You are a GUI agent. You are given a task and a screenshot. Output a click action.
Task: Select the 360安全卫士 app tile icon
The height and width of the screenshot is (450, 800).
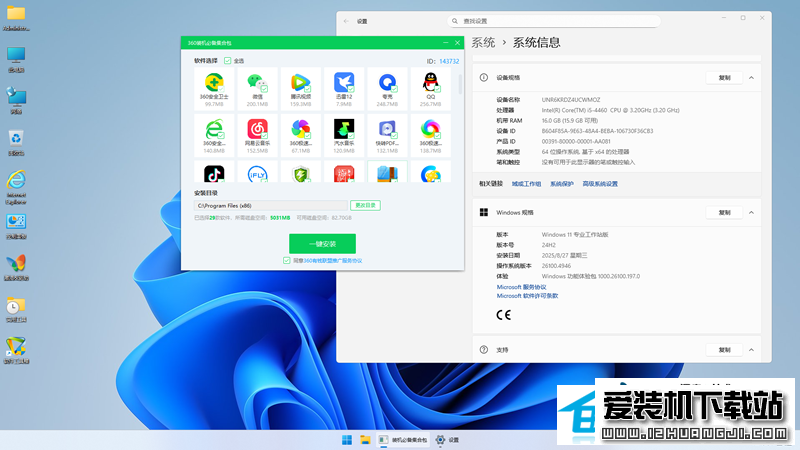[214, 82]
